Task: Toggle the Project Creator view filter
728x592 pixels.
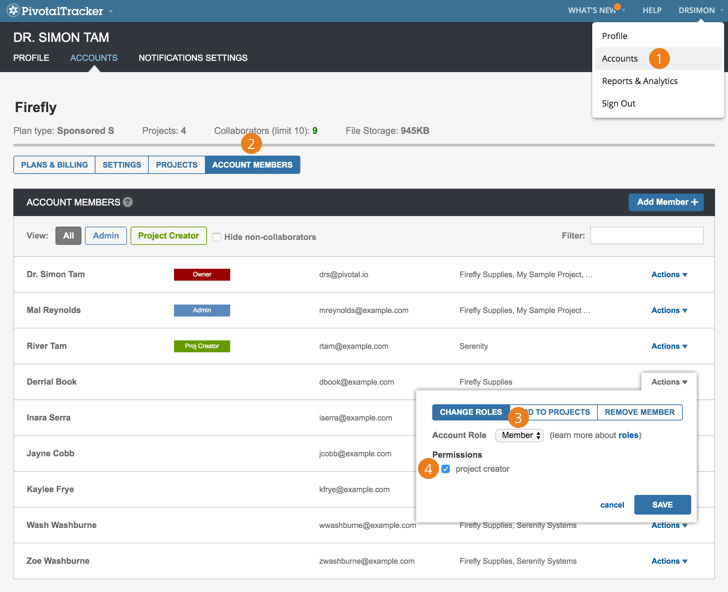Action: [x=168, y=236]
